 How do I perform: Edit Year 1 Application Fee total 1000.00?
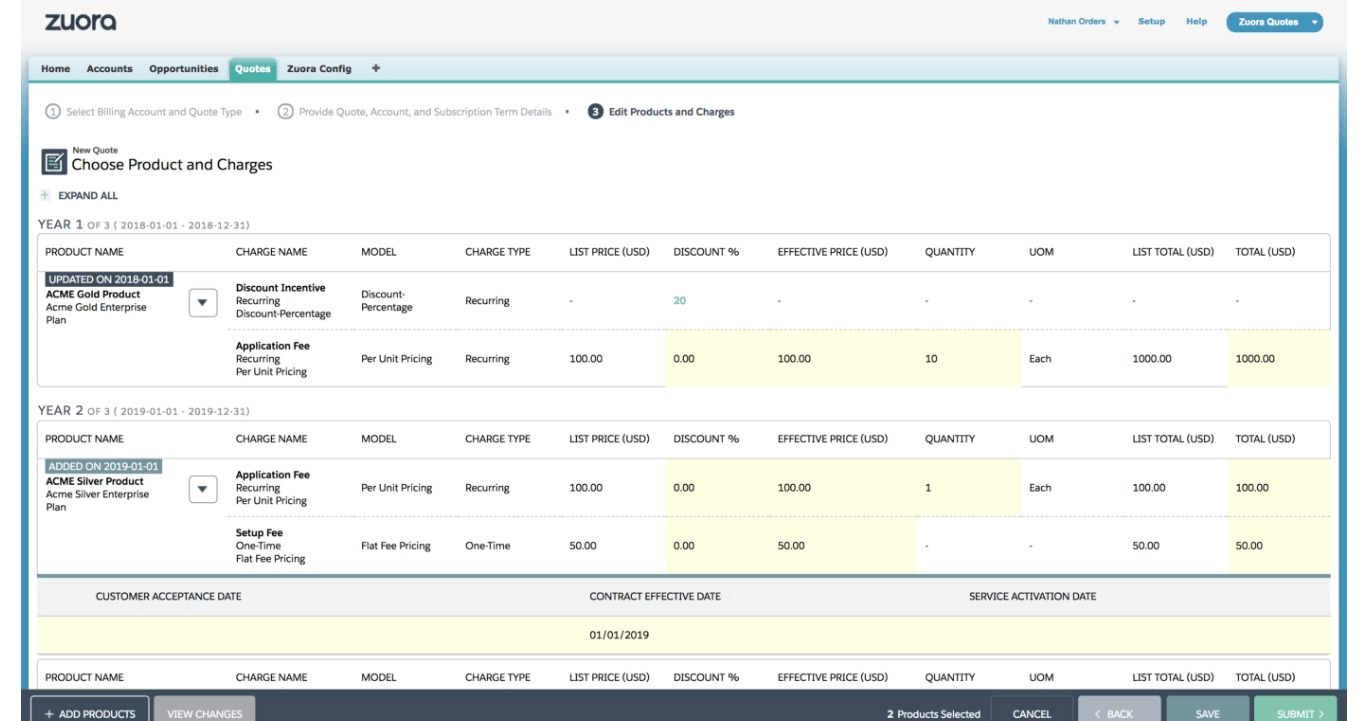pos(1278,358)
